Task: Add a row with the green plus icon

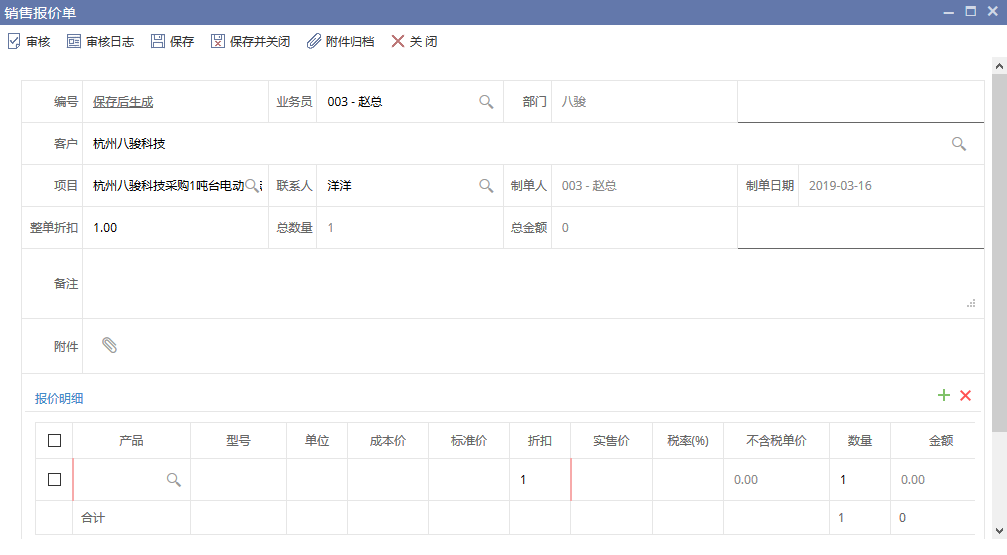Action: click(x=943, y=396)
